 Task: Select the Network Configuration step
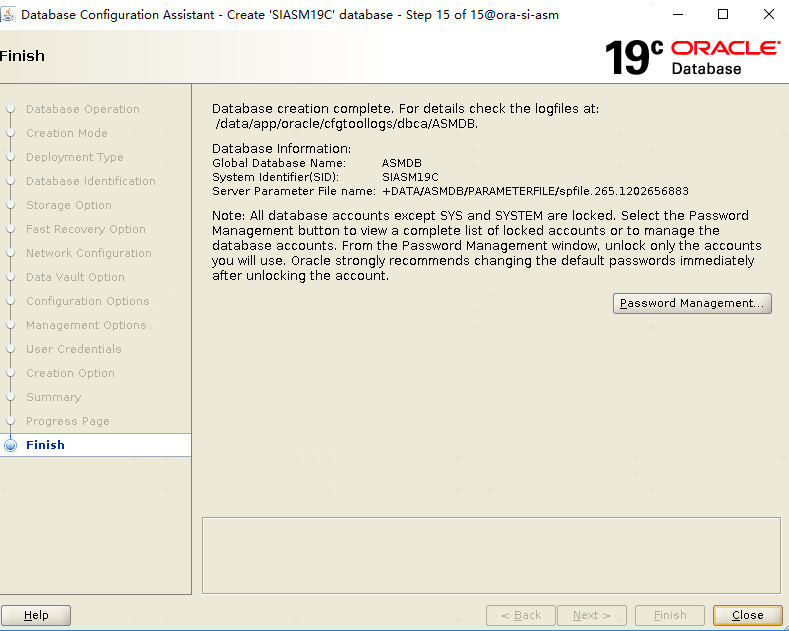[89, 253]
